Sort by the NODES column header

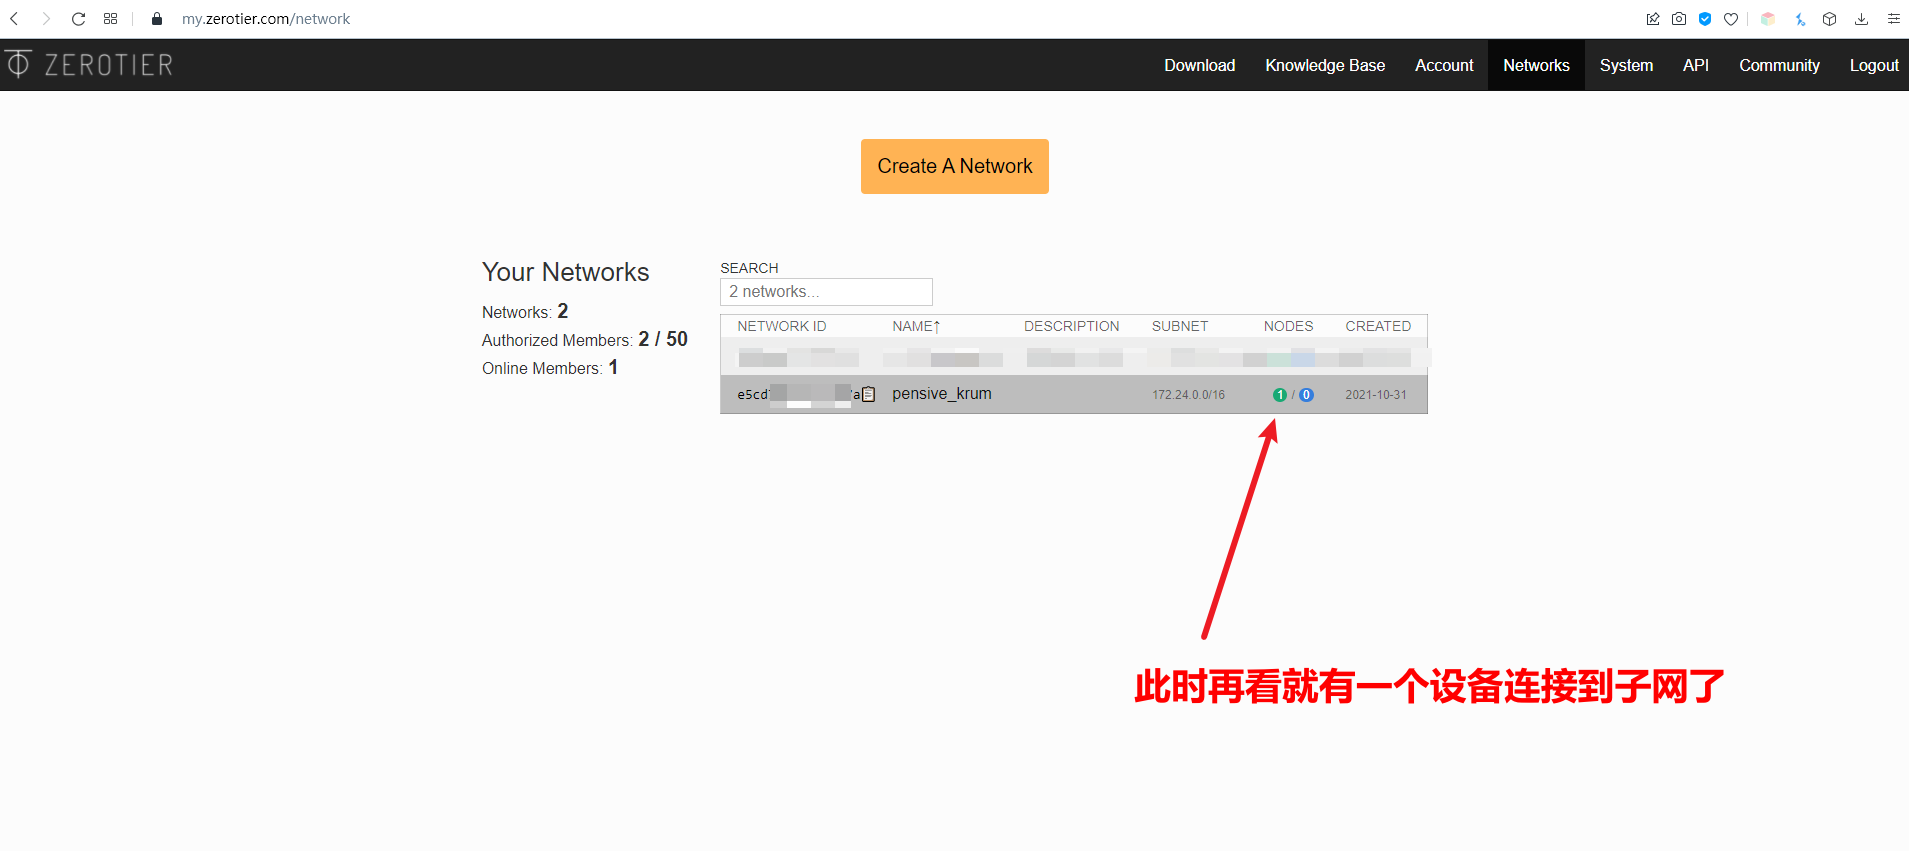tap(1288, 326)
